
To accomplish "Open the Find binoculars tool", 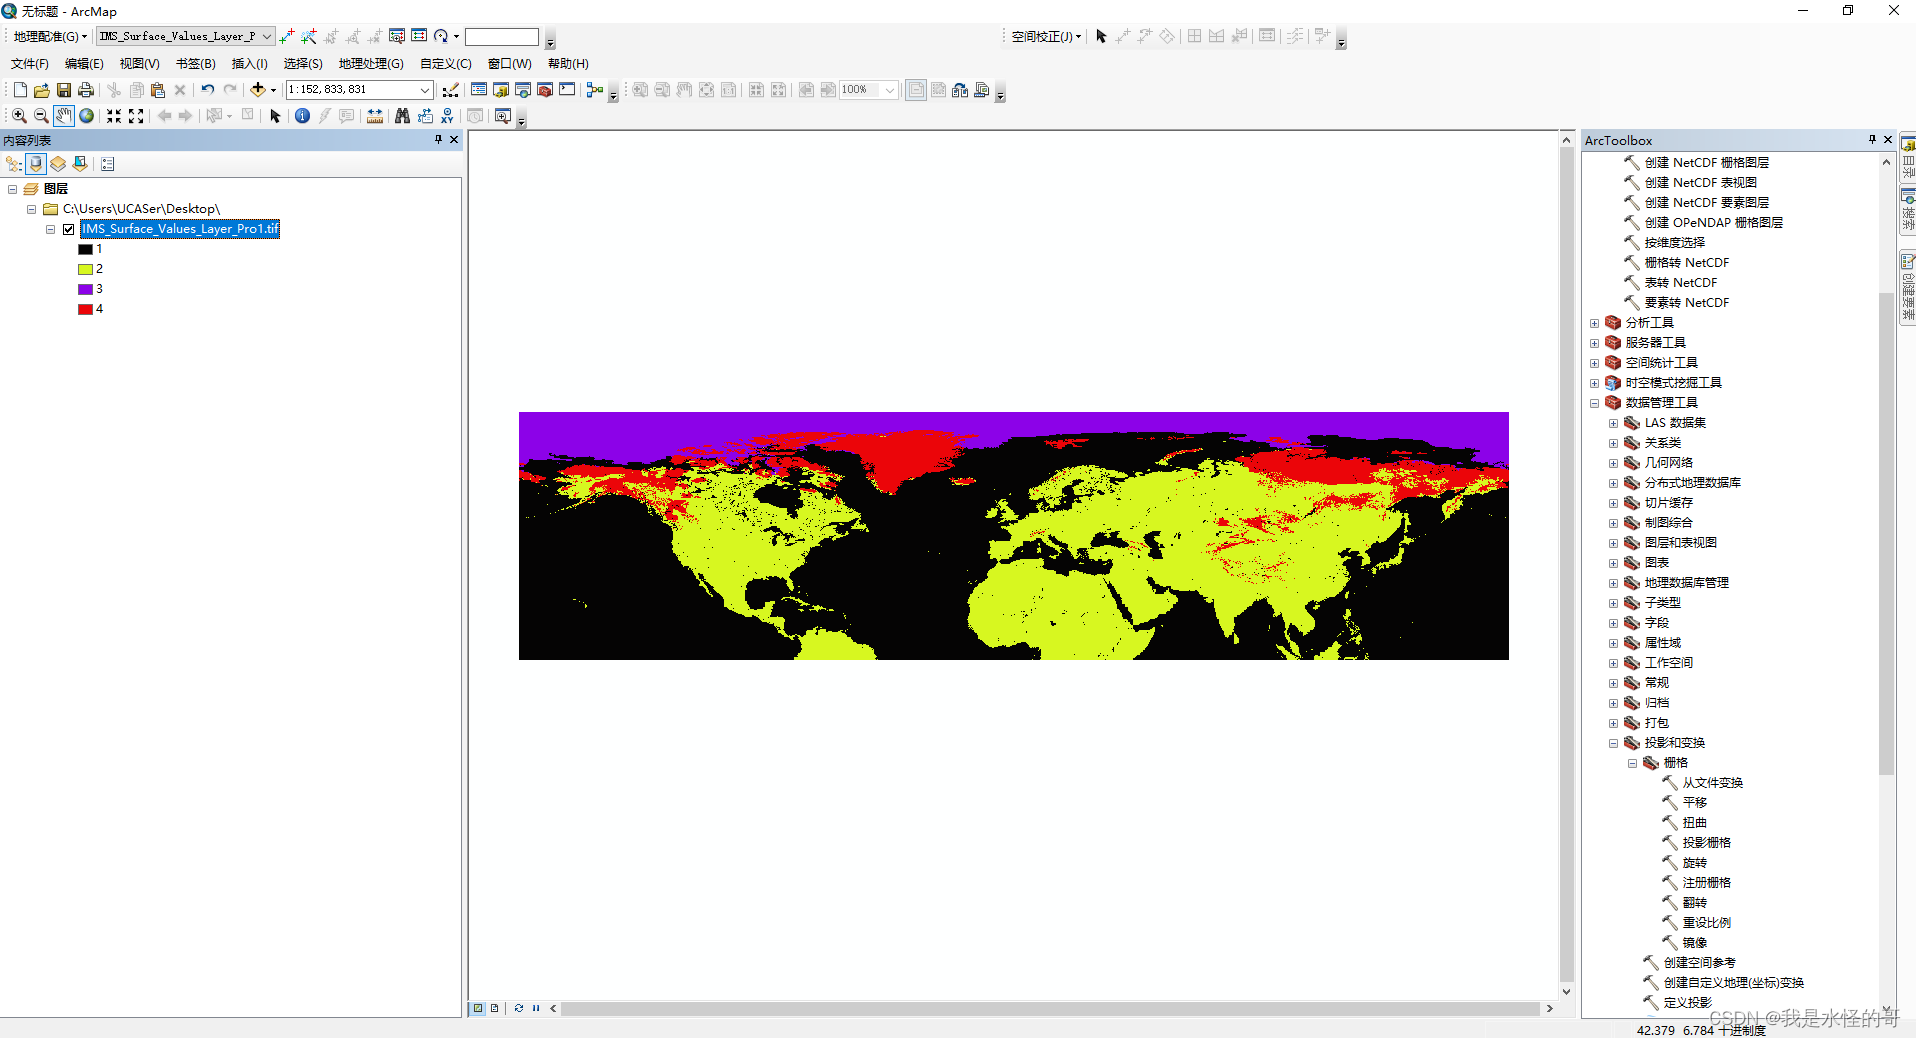I will pyautogui.click(x=401, y=116).
